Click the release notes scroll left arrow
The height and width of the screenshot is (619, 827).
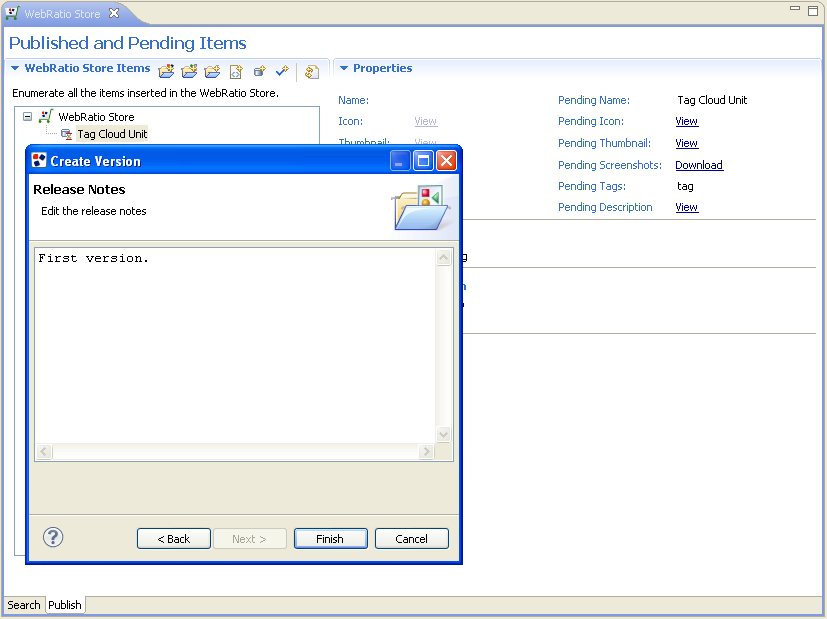point(44,451)
